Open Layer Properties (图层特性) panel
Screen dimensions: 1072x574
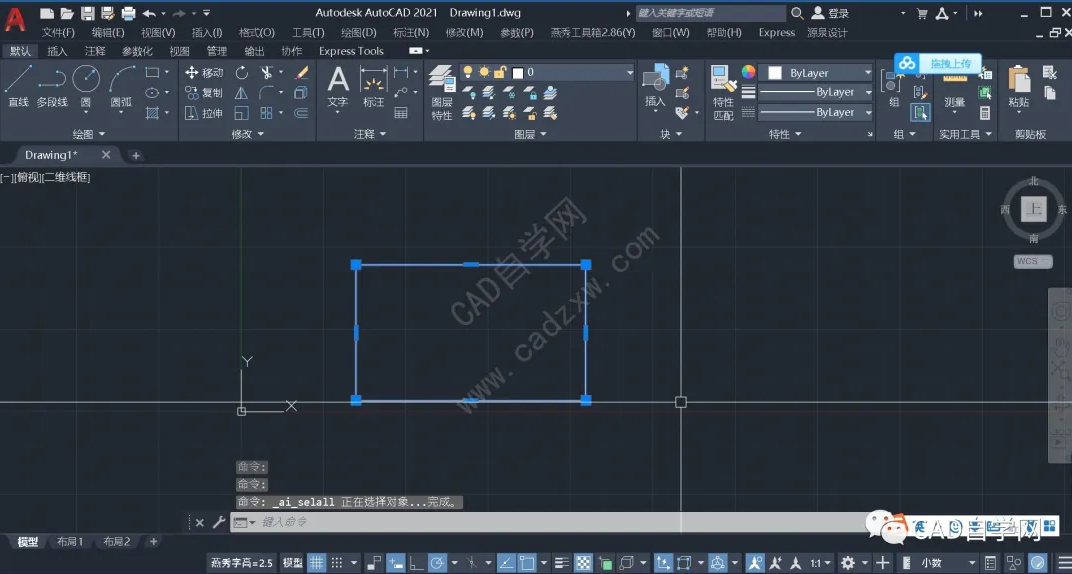441,92
